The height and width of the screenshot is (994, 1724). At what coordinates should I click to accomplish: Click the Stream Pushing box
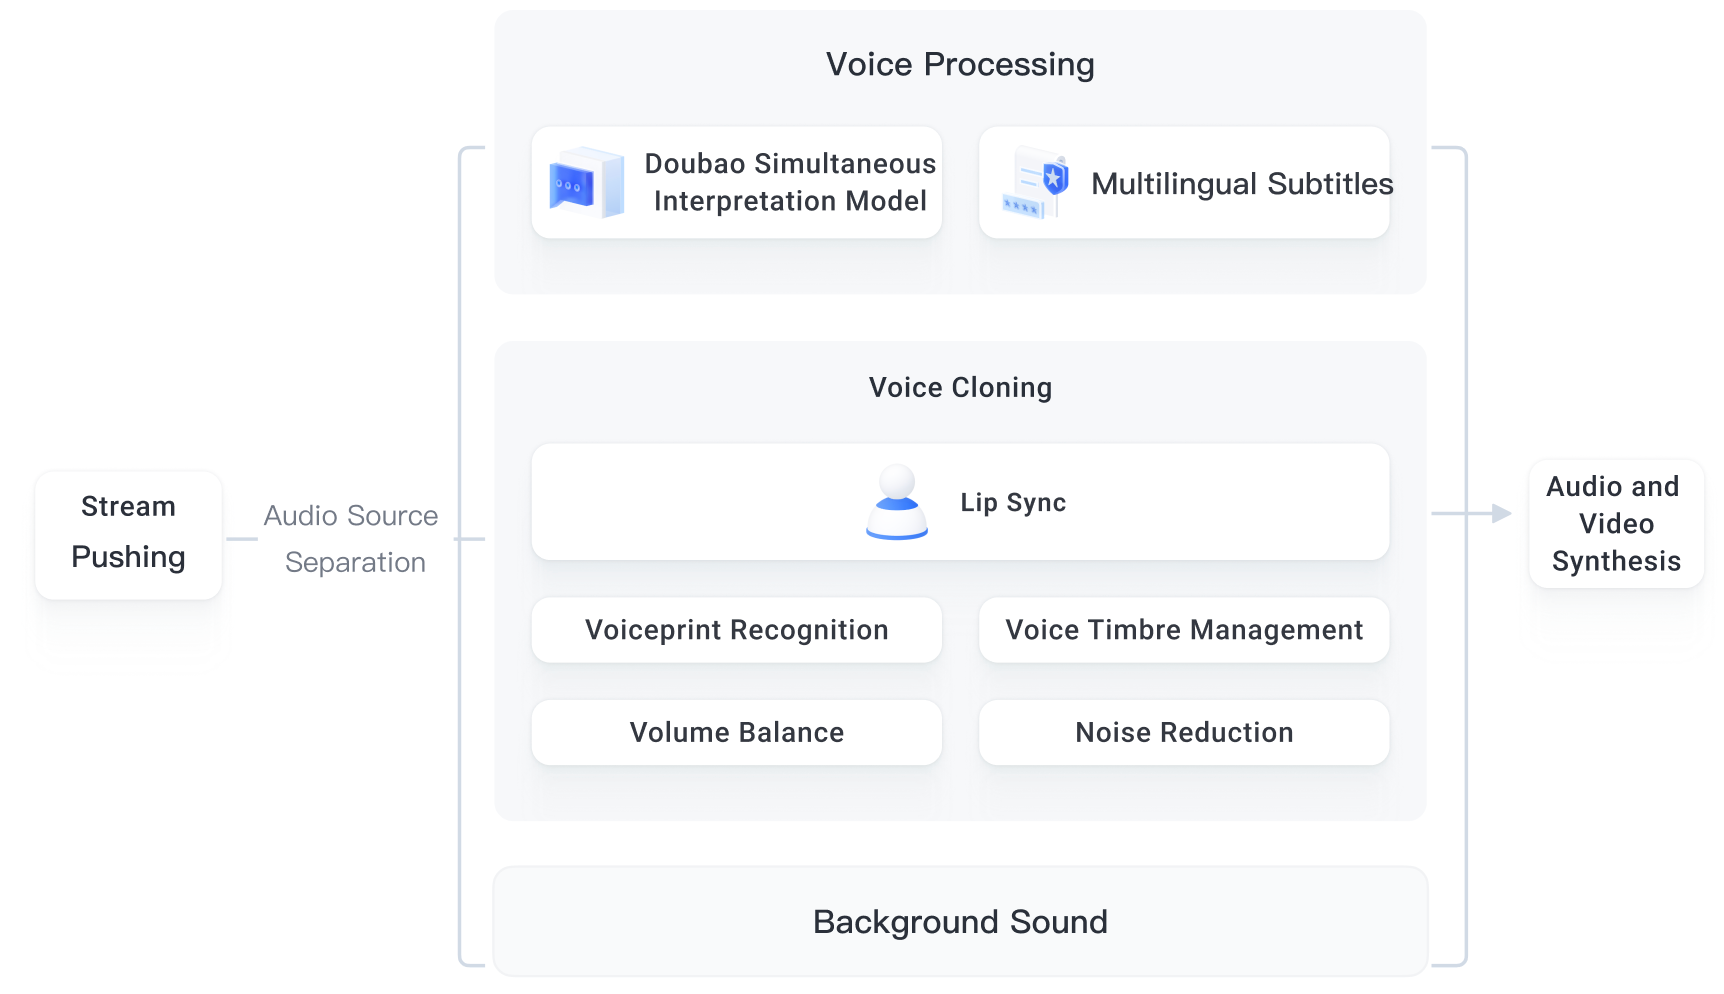[128, 535]
